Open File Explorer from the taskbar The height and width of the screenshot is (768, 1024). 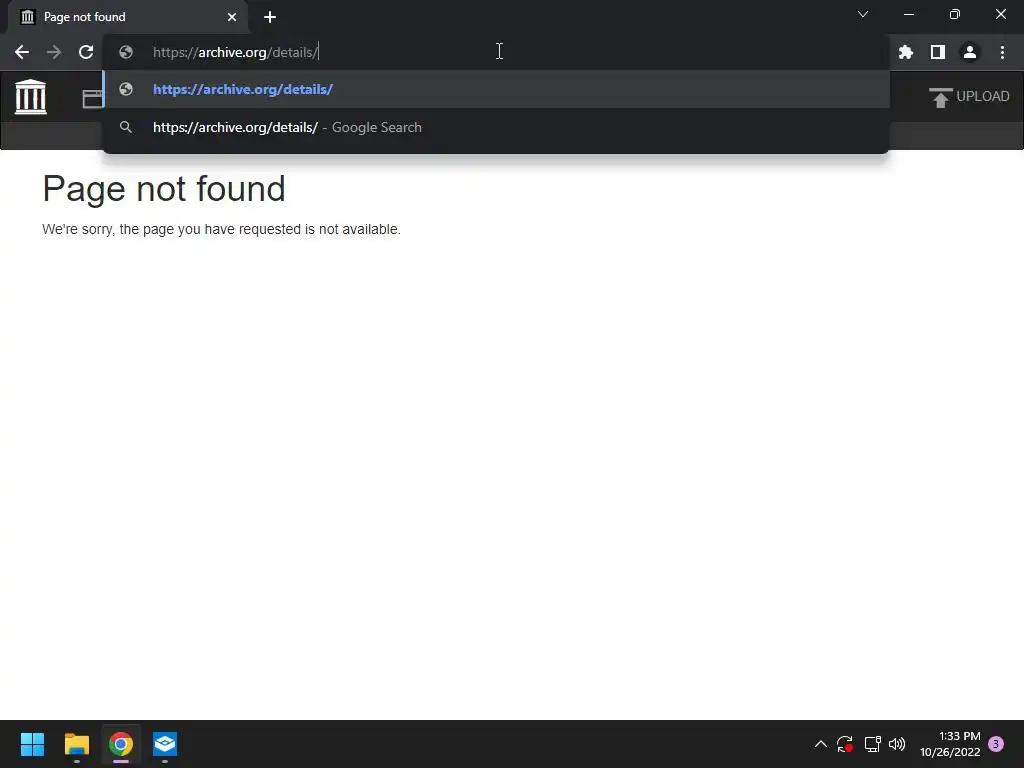tap(76, 744)
